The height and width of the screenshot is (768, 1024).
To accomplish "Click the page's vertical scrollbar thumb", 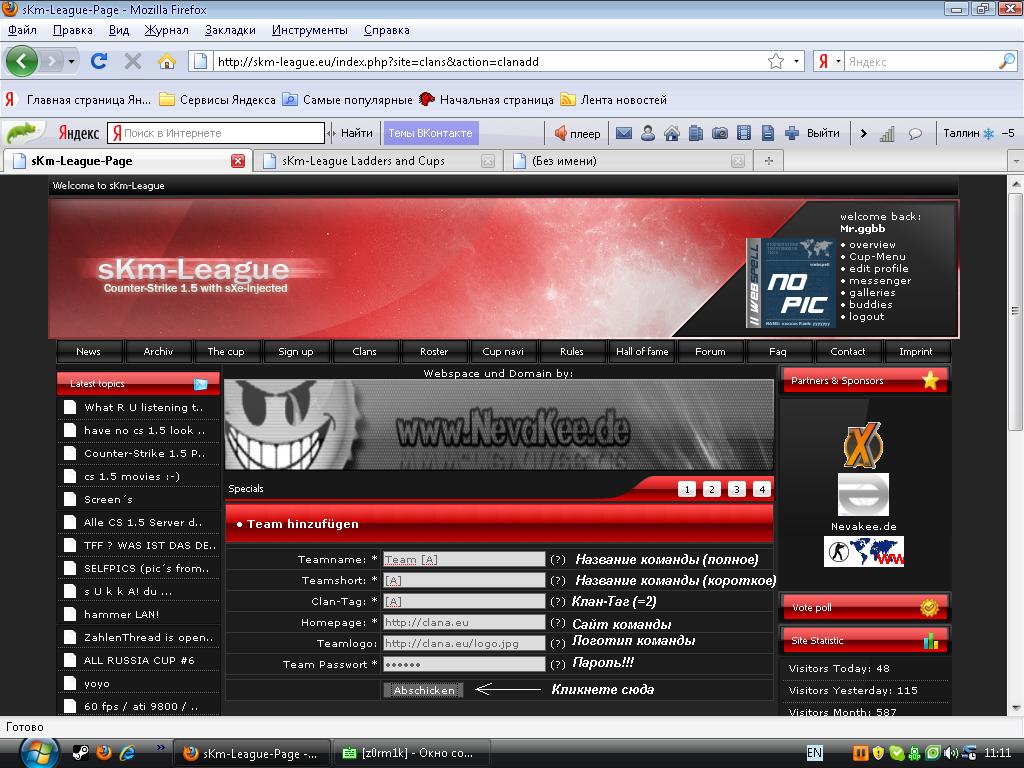I will (x=1016, y=311).
